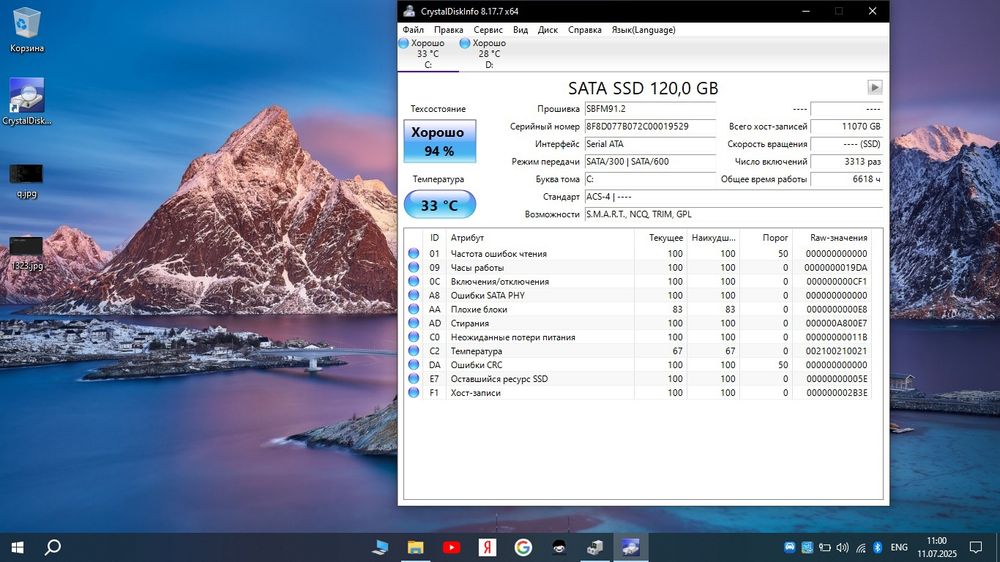Select the C: disk tab at 33 °C

click(x=428, y=54)
